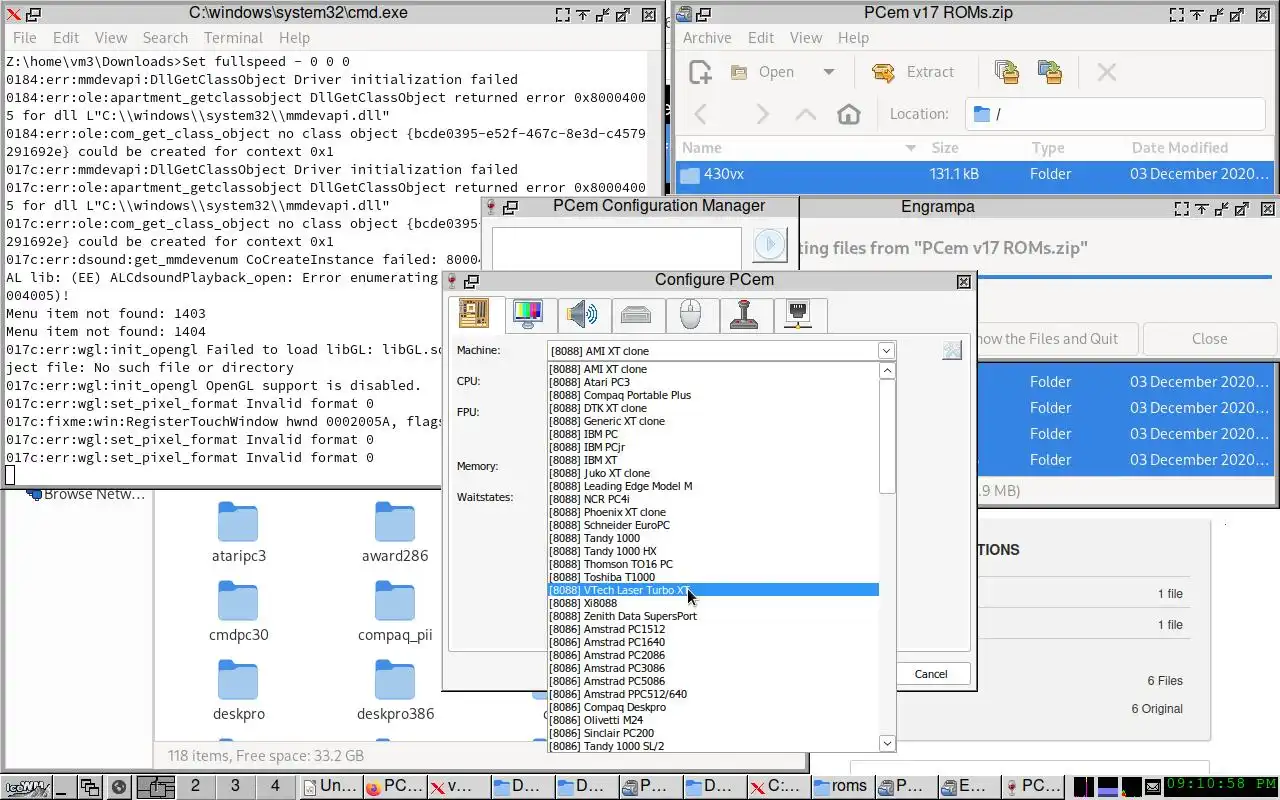Select [8088] Zenith Data SupersPort
The image size is (1280, 800).
click(713, 616)
